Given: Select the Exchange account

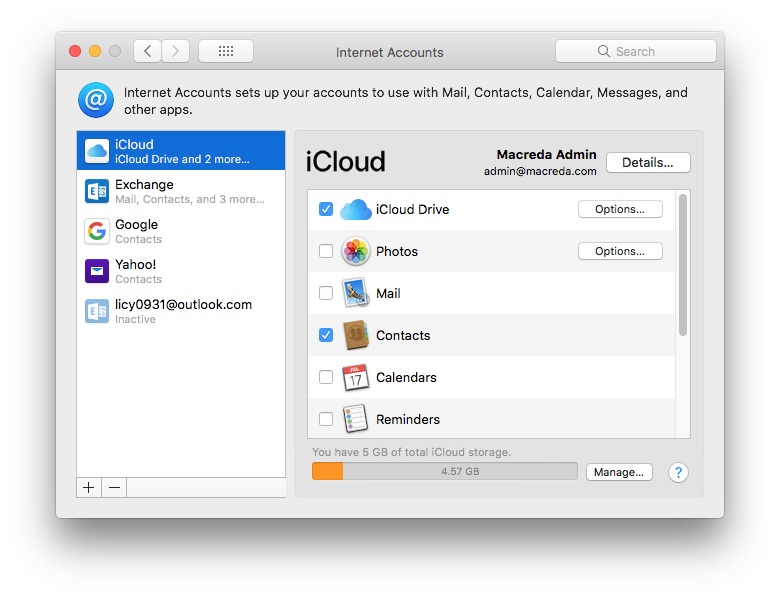Looking at the screenshot, I should (181, 191).
